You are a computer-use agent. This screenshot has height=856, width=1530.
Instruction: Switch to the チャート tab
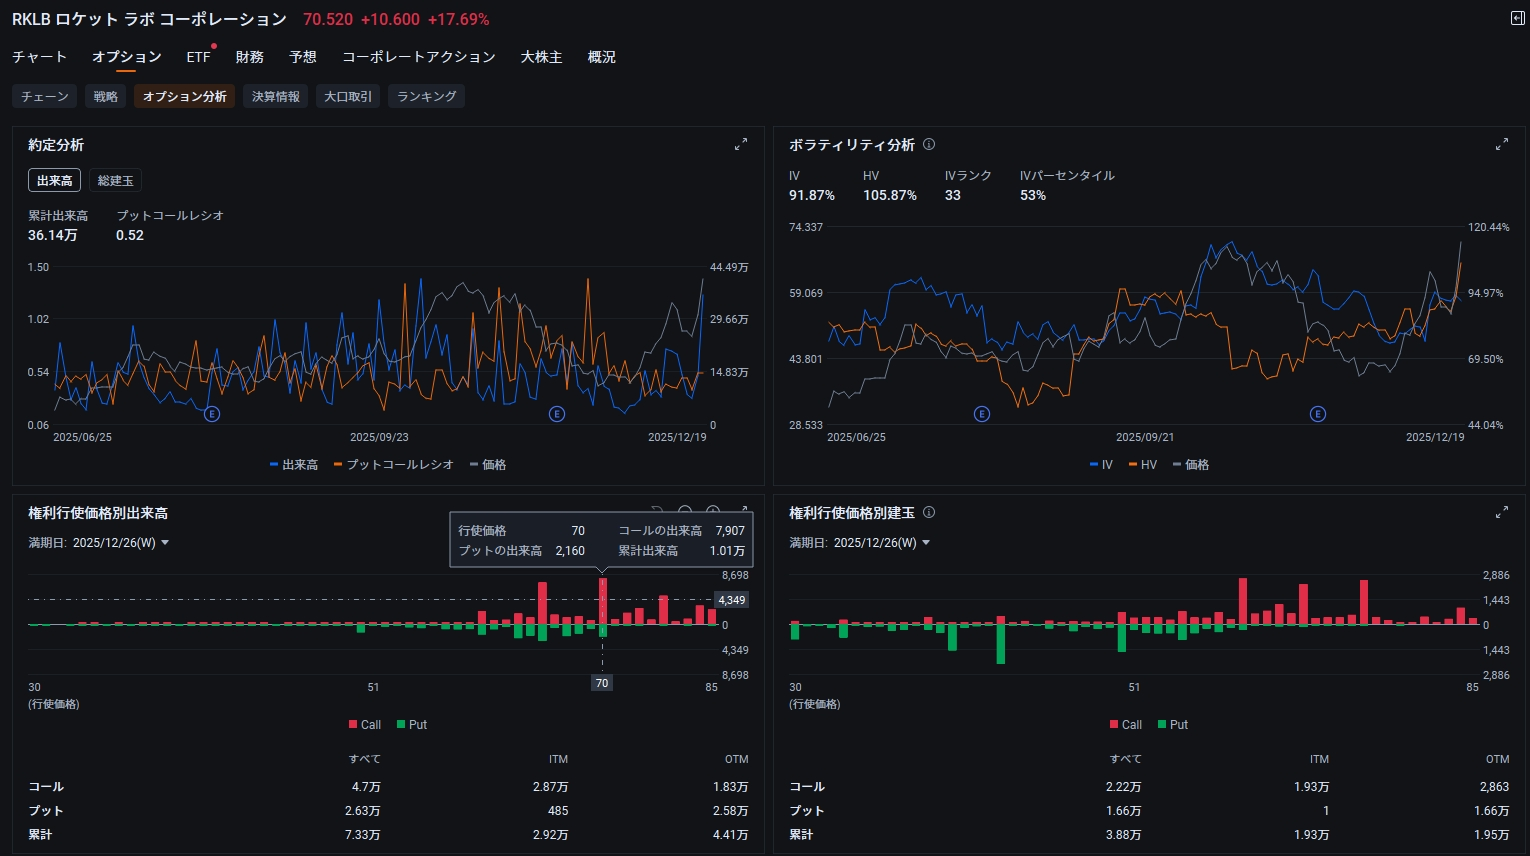tap(39, 57)
